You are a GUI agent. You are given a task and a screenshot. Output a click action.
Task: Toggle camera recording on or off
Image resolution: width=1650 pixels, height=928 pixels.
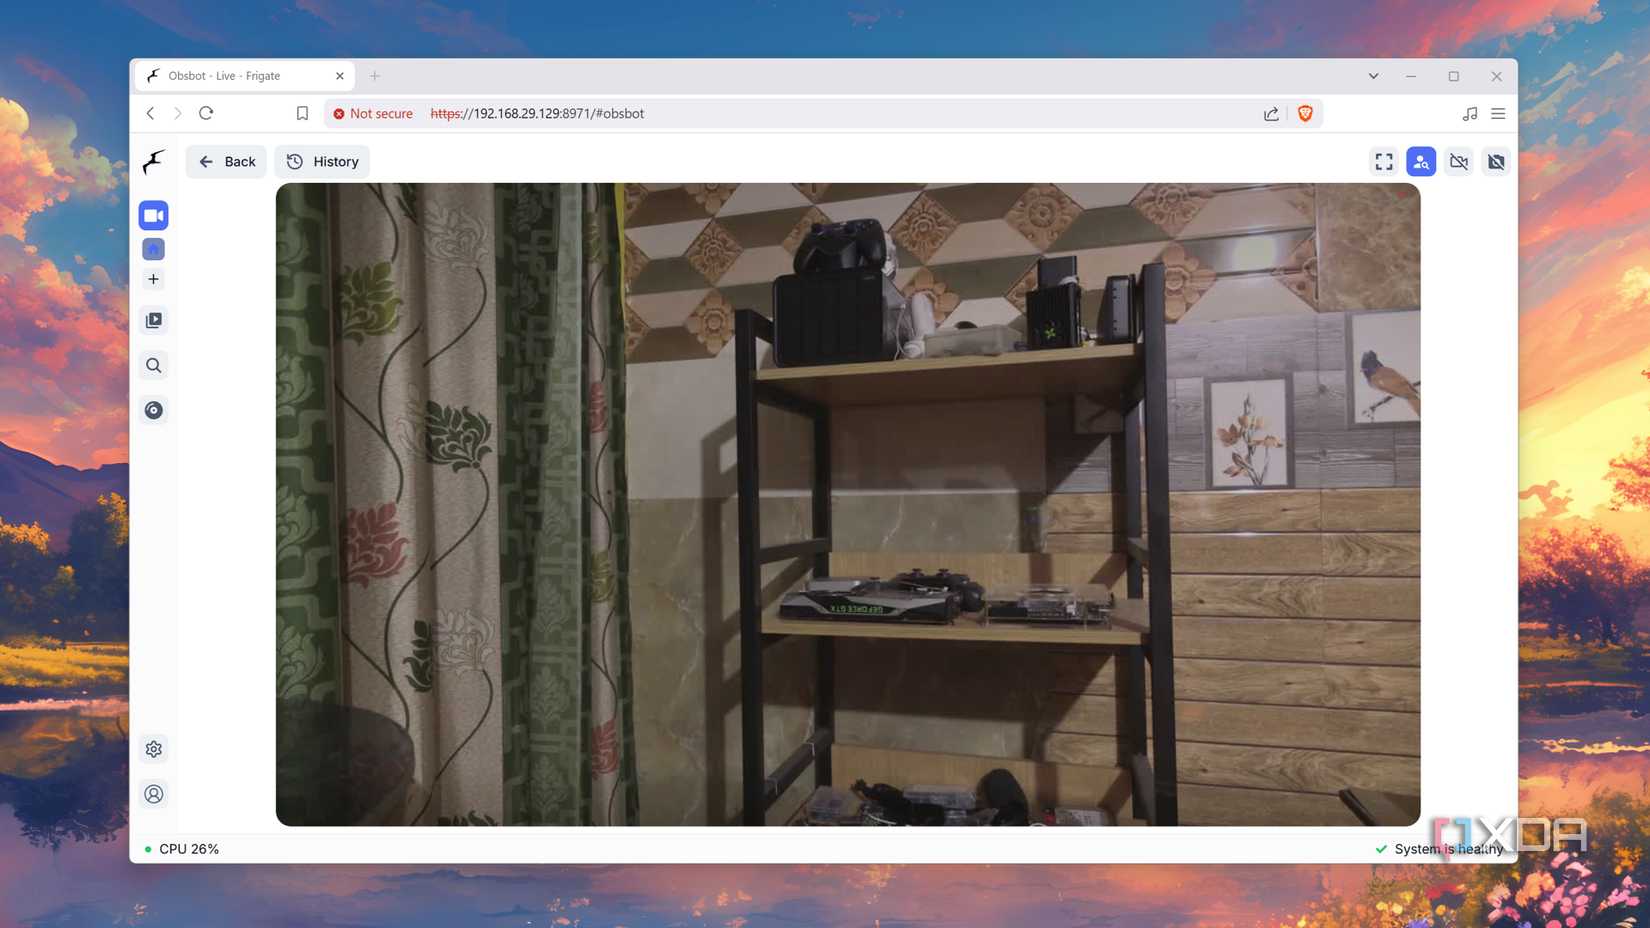coord(1459,161)
